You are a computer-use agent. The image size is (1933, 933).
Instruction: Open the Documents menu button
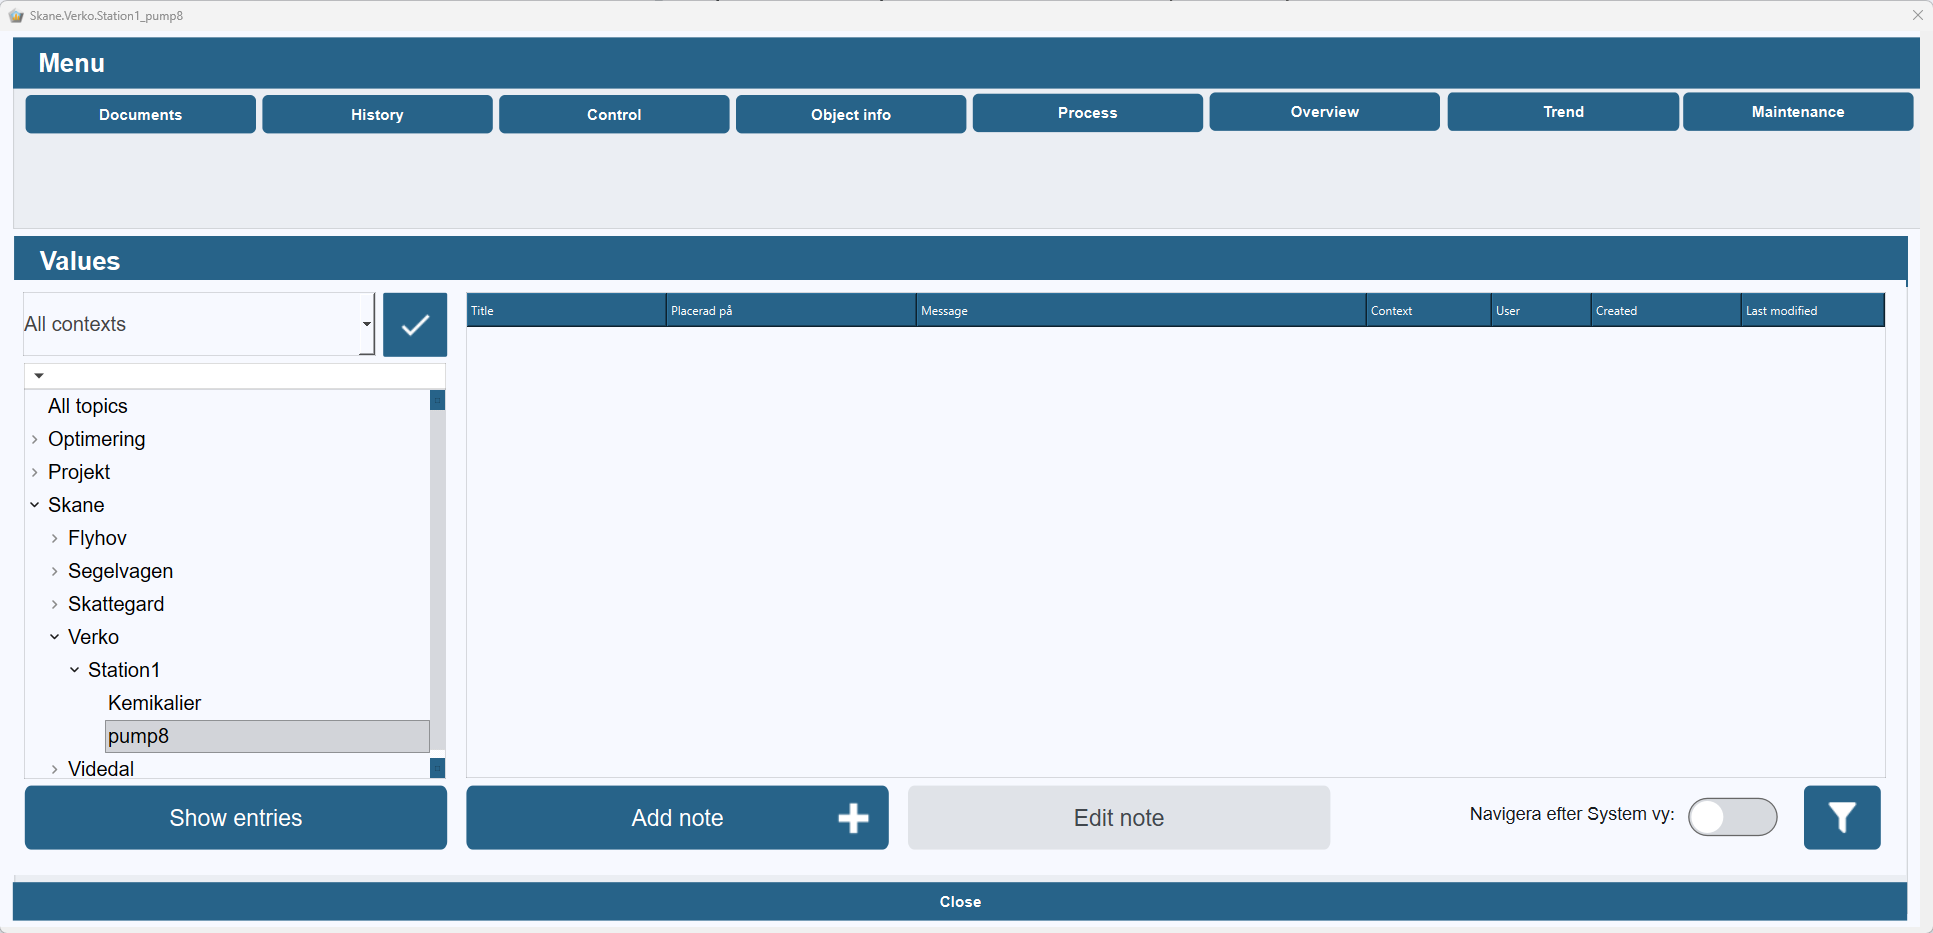(140, 114)
